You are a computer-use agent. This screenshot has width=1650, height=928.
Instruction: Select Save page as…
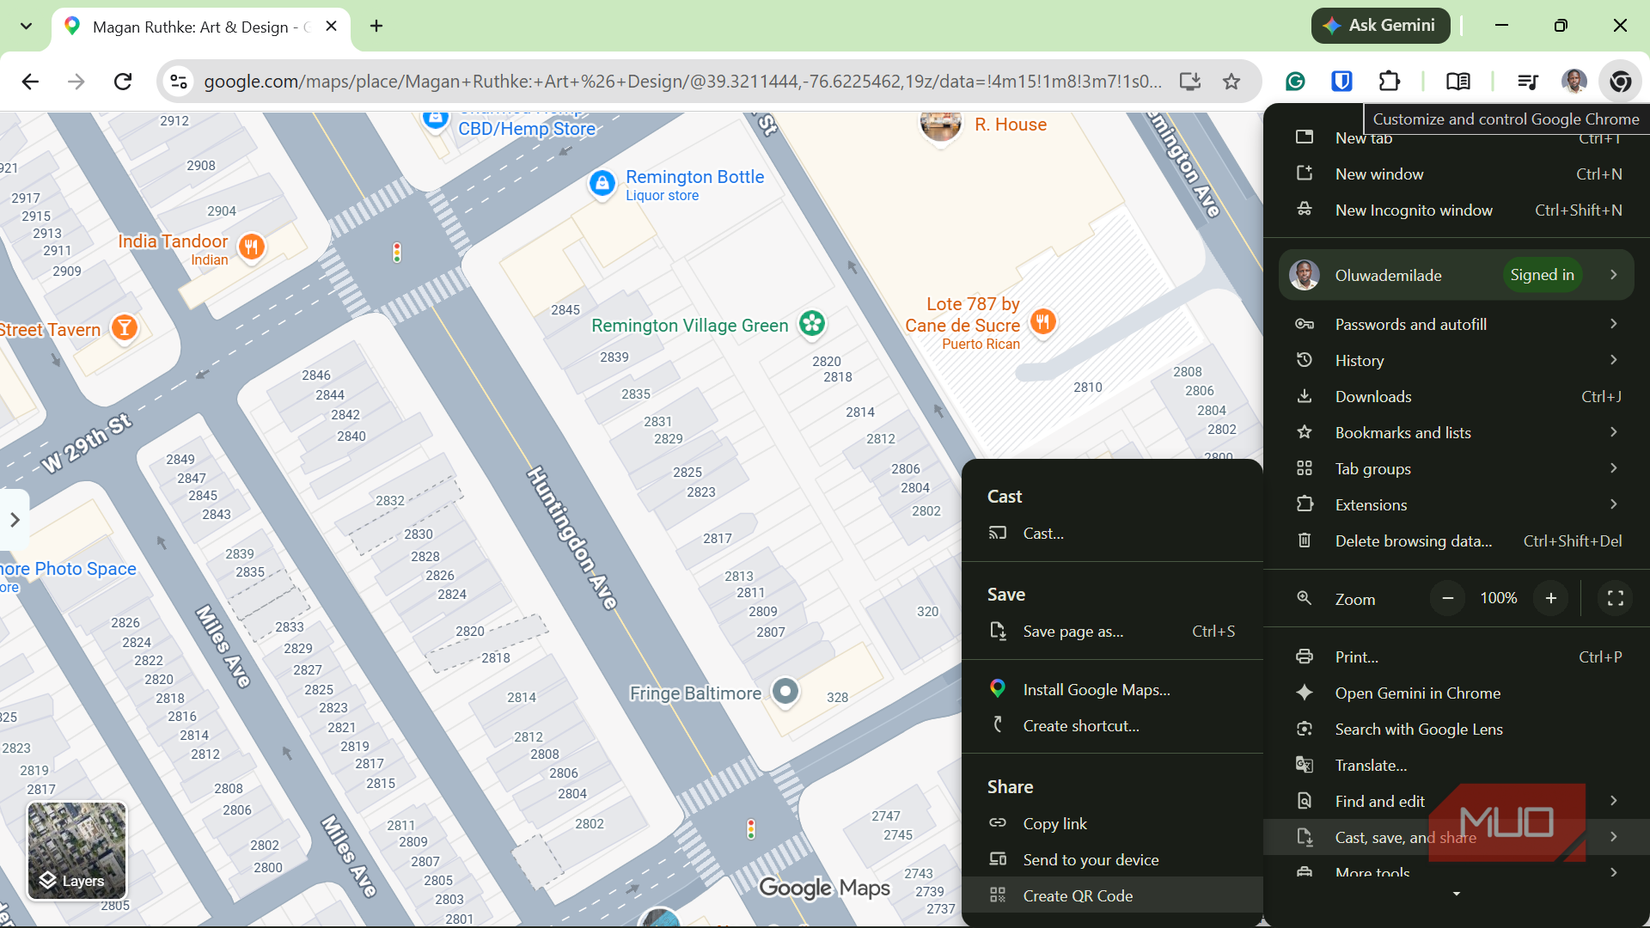[1112, 631]
